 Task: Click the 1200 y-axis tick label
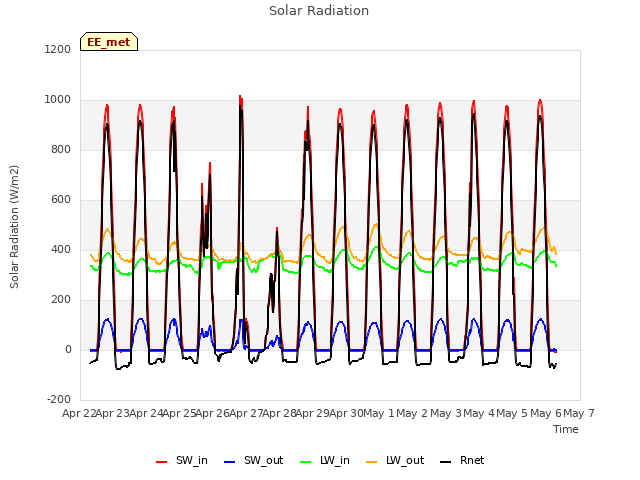click(x=58, y=49)
